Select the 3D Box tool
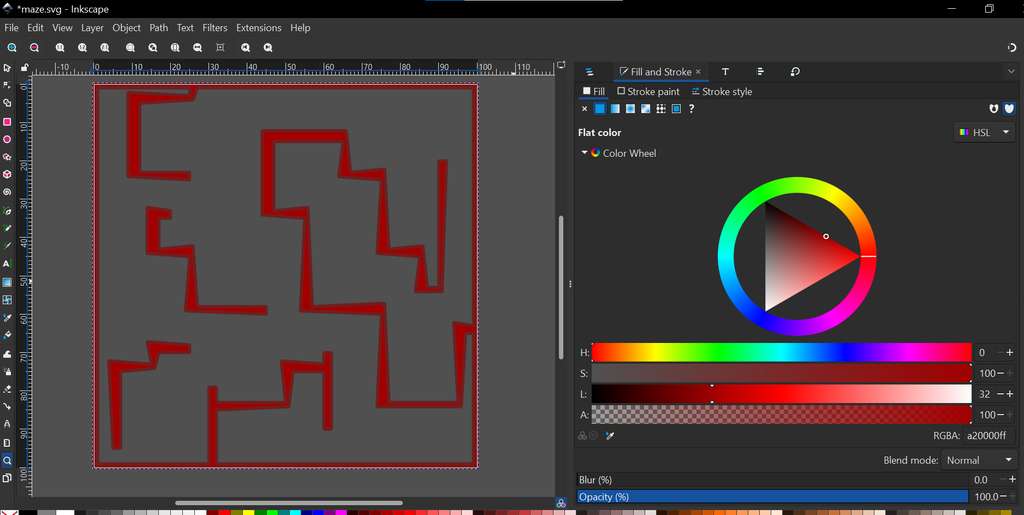Image resolution: width=1024 pixels, height=515 pixels. (x=7, y=175)
